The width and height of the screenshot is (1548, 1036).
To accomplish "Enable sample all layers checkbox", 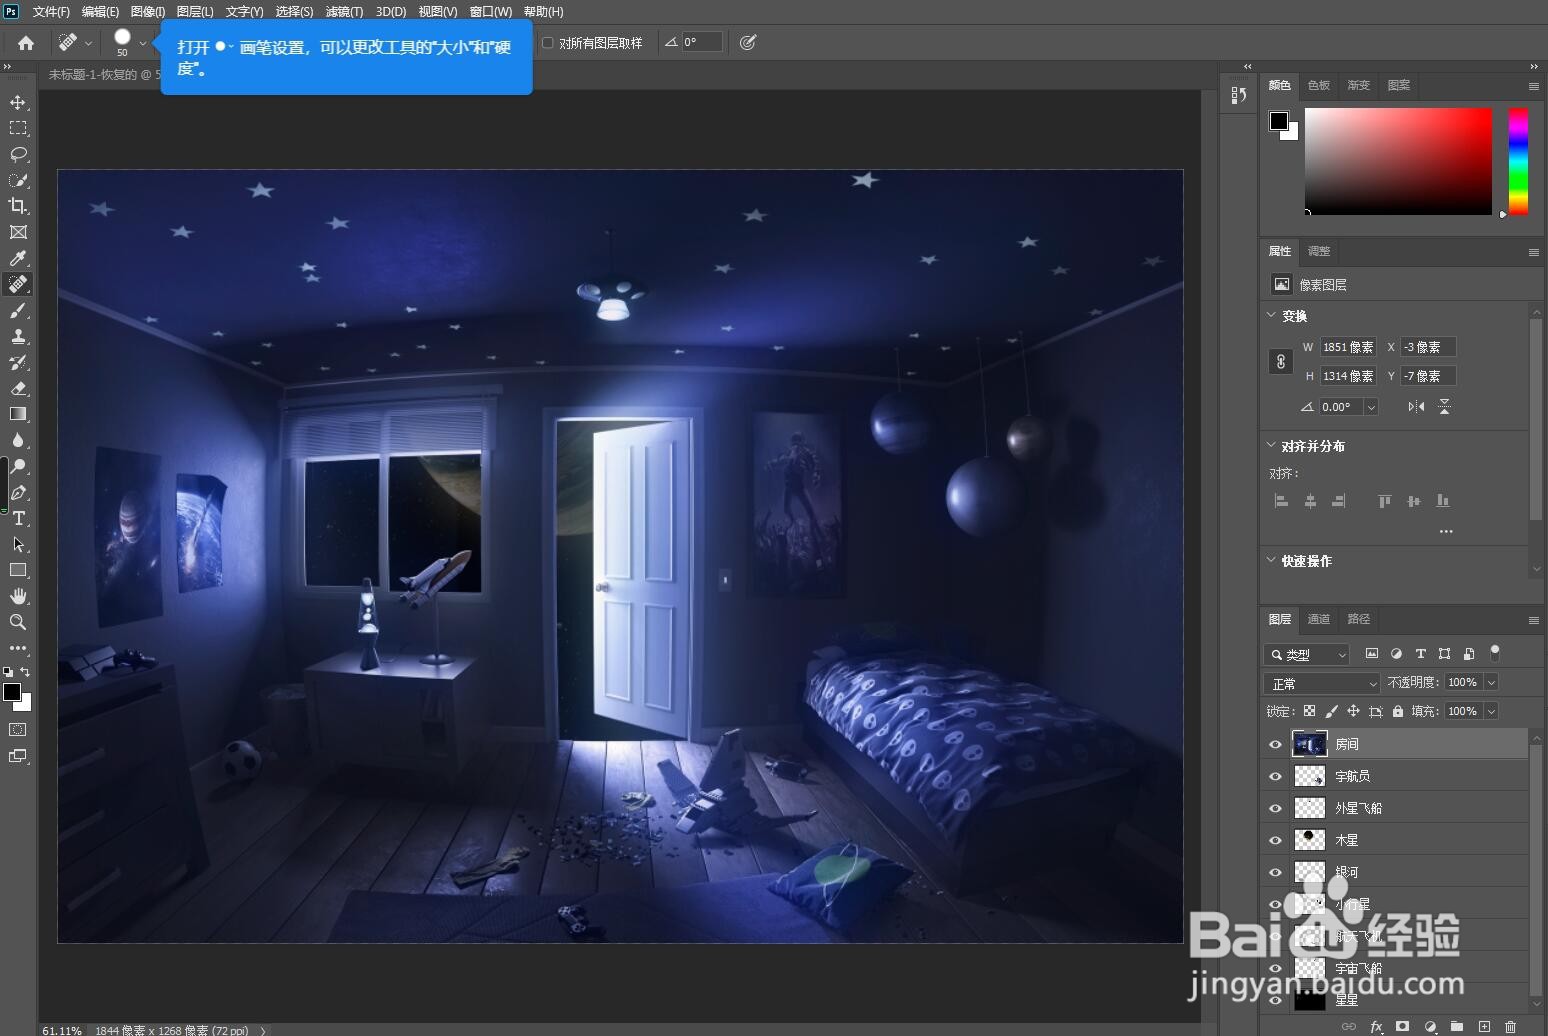I will 548,43.
